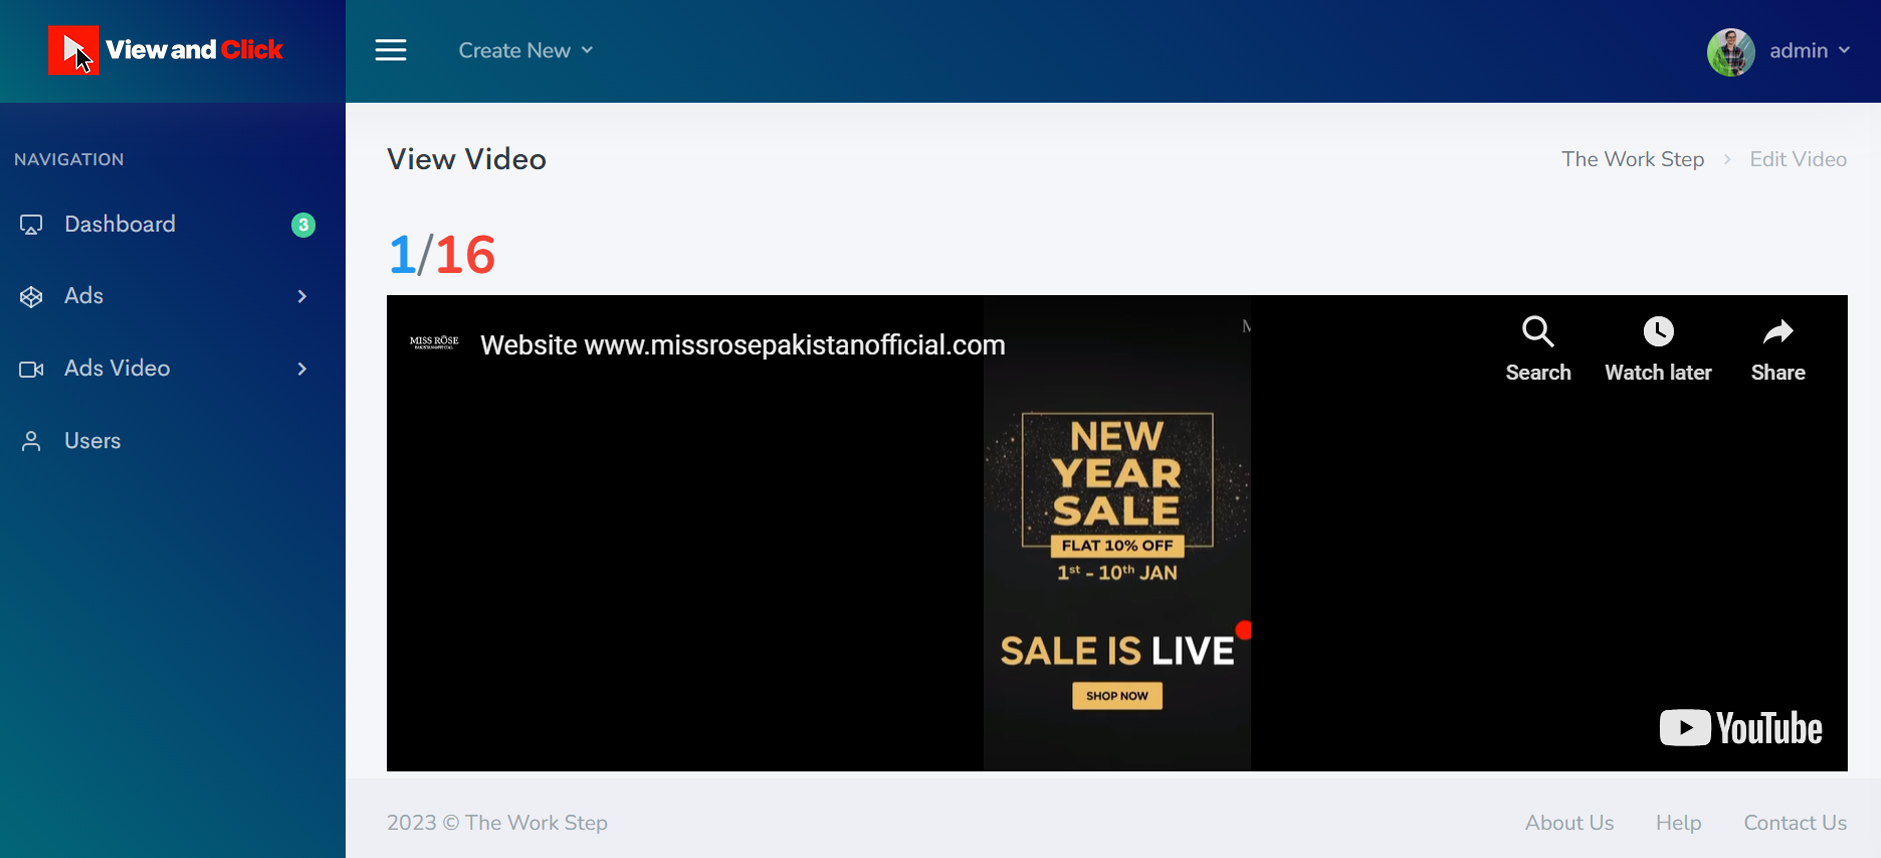
Task: Click the View and Click logo icon
Action: [73, 50]
